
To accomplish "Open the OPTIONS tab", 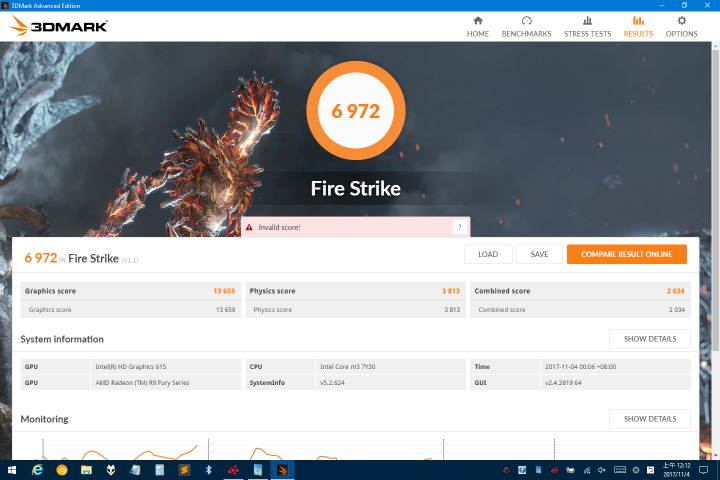I will (681, 27).
